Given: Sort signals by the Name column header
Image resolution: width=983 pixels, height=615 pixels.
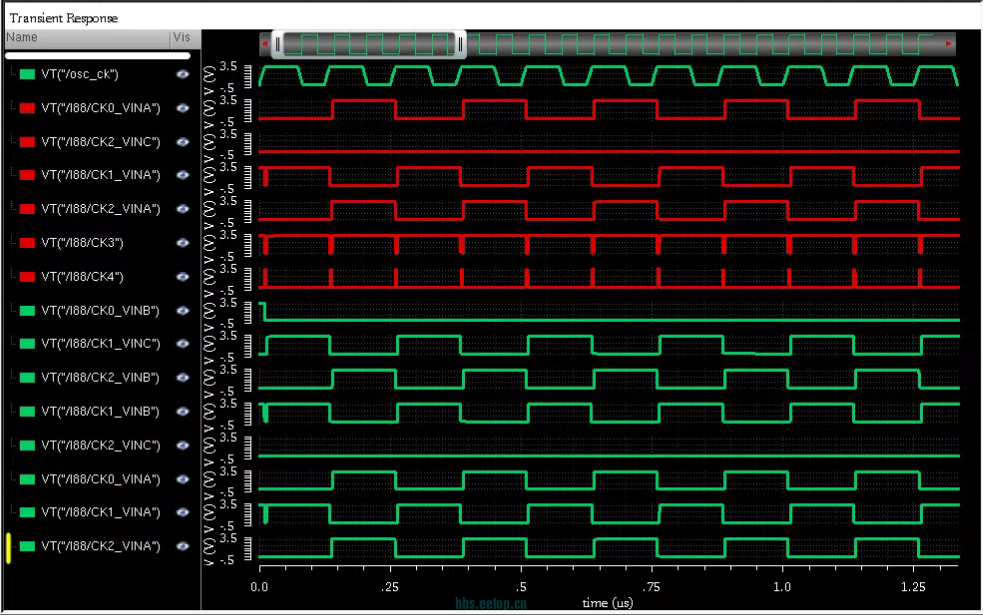Looking at the screenshot, I should [87, 38].
